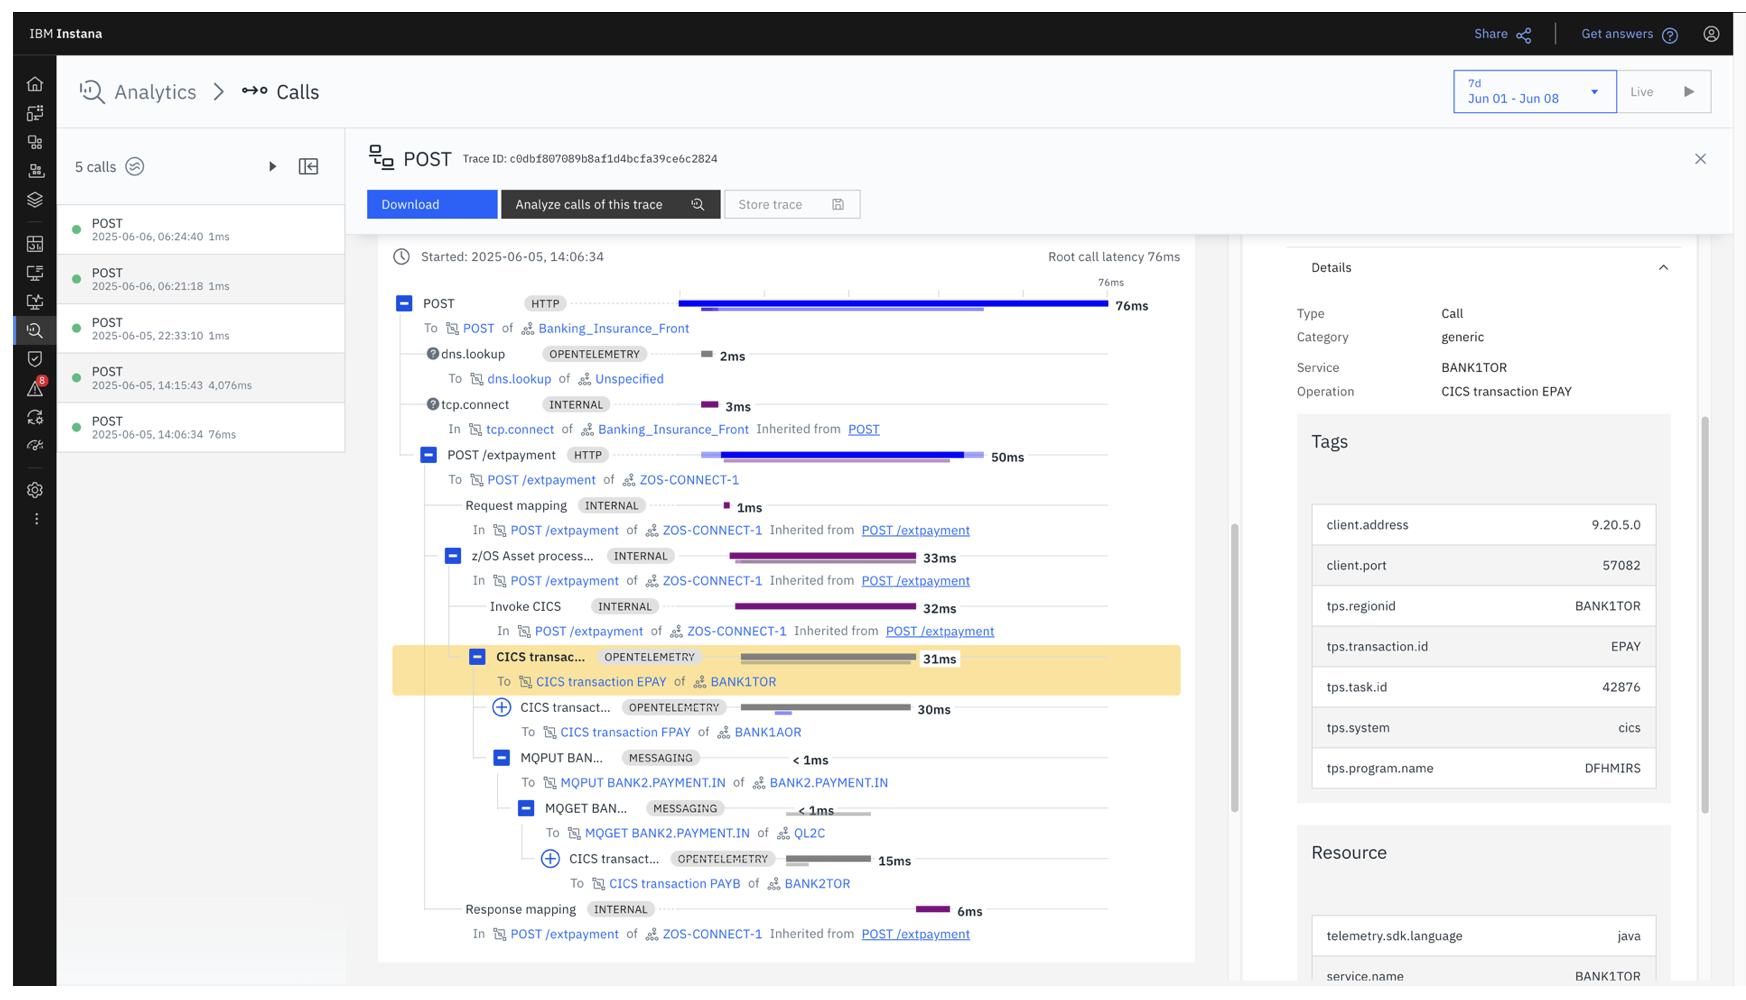Click the trace tree vertical scrollbar

click(1235, 668)
